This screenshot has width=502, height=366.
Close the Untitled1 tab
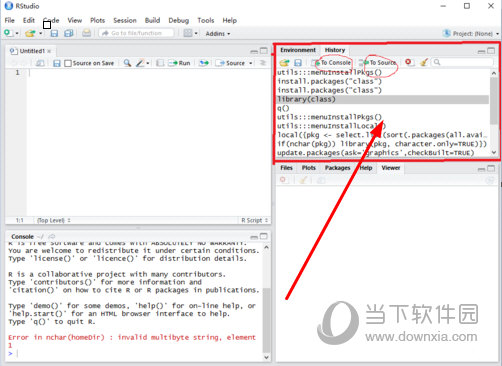[x=49, y=51]
